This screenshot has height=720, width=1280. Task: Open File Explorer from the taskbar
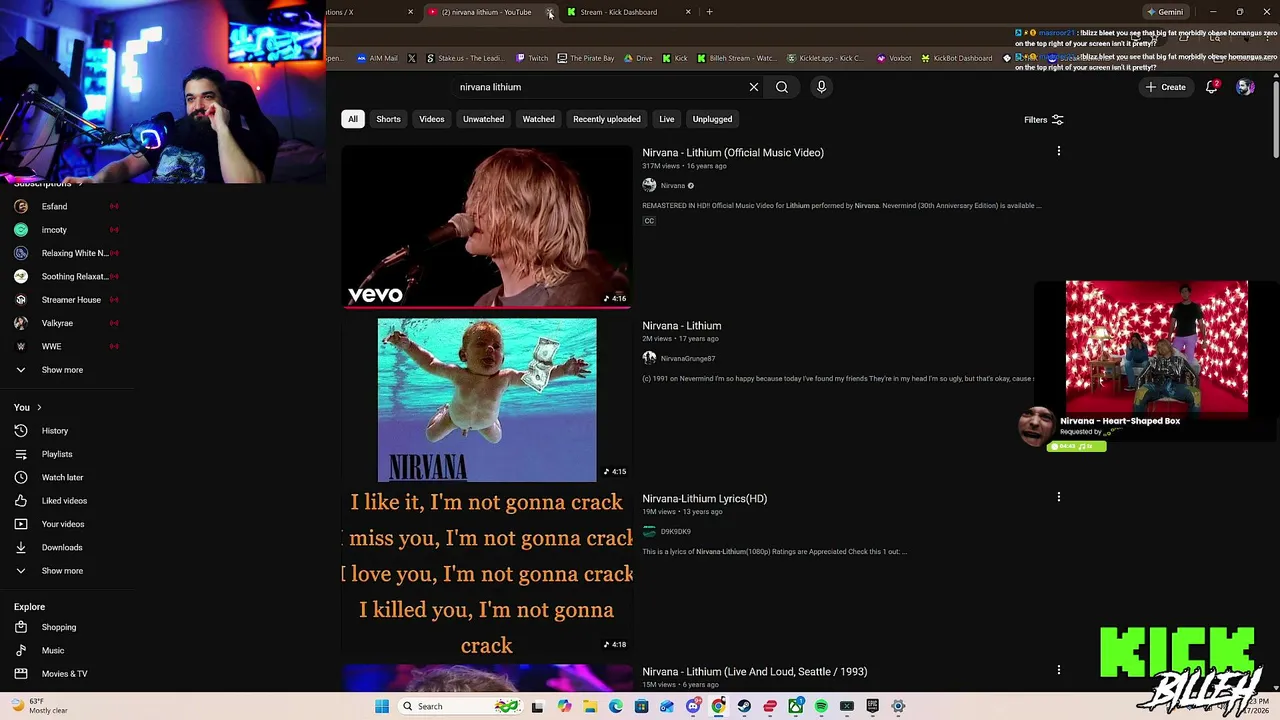point(590,706)
